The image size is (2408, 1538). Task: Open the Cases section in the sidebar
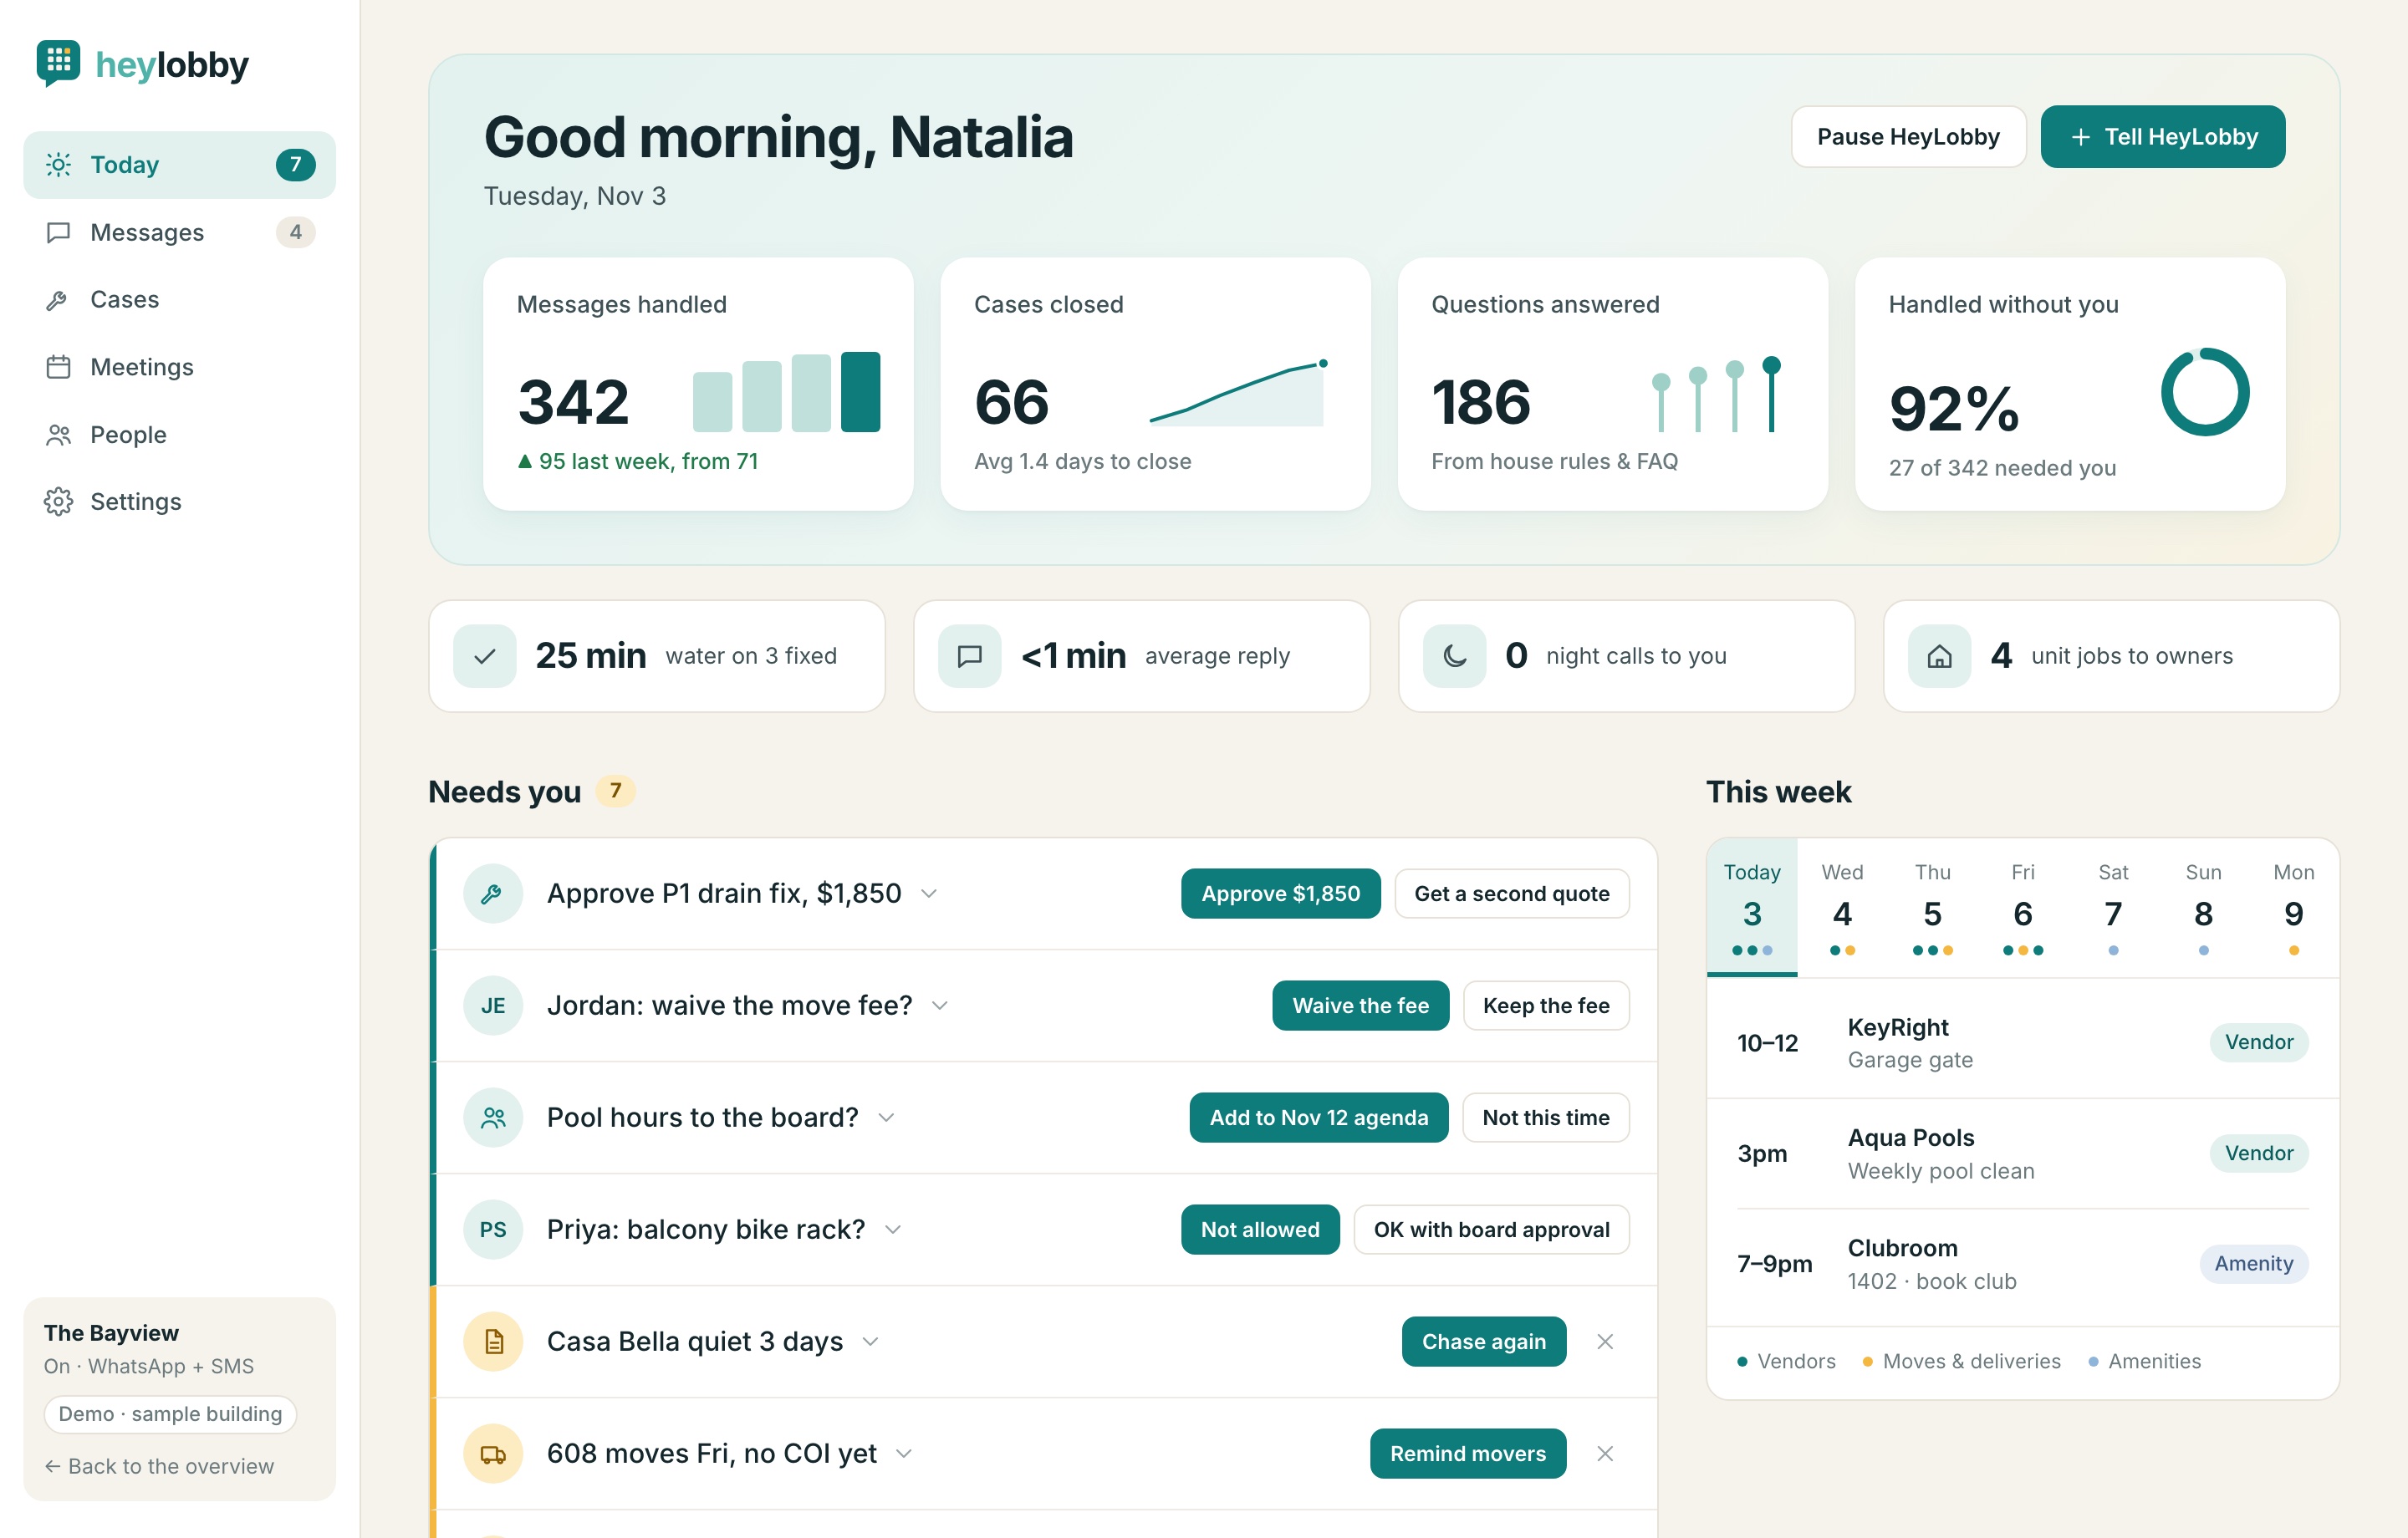(180, 299)
